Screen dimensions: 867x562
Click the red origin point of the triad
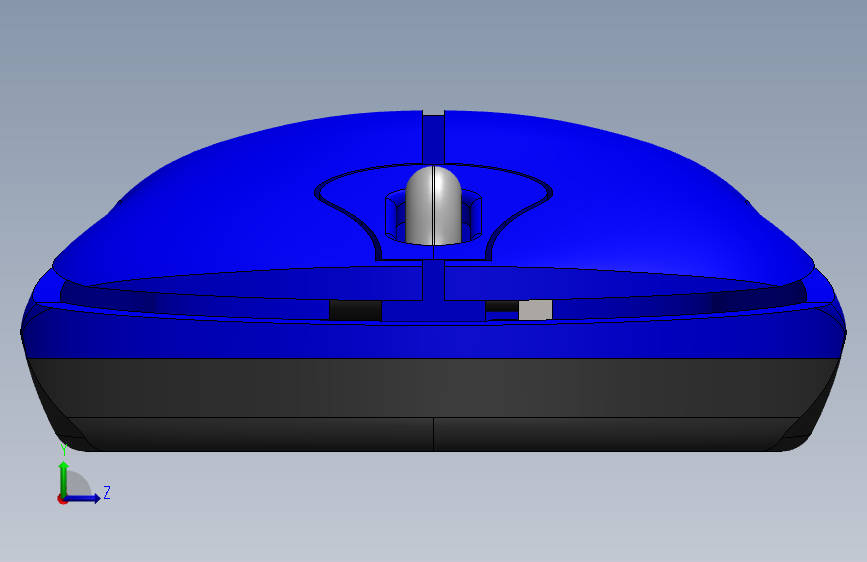coord(62,499)
